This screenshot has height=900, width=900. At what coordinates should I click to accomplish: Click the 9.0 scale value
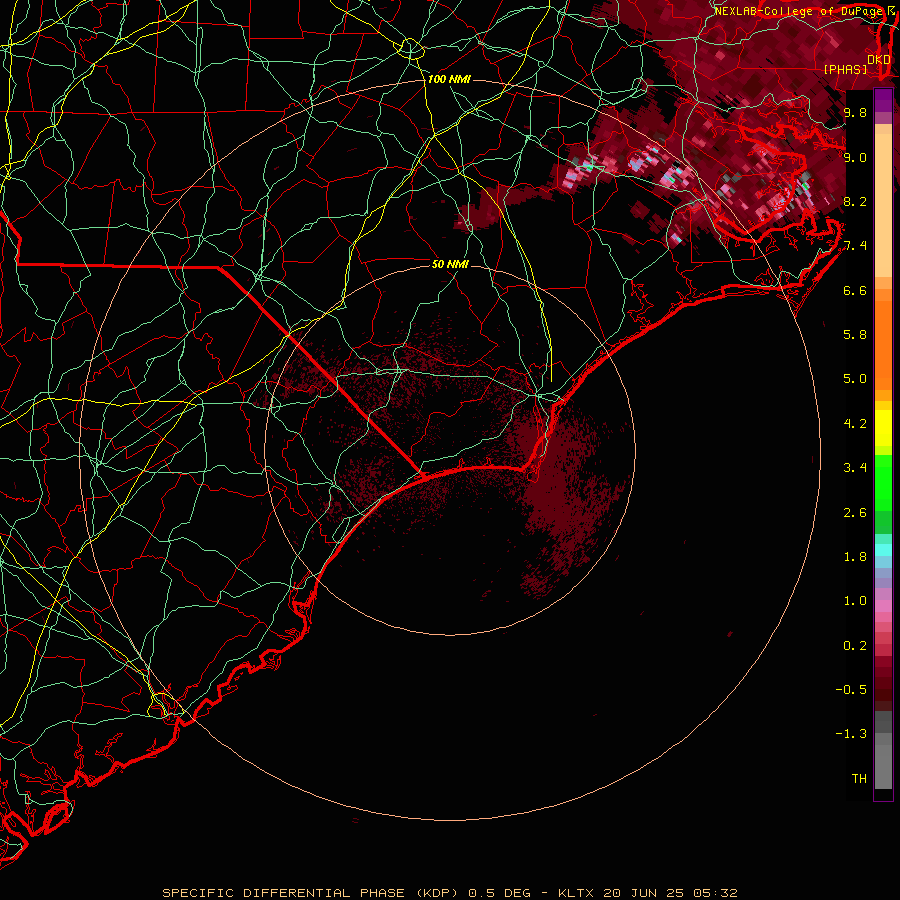click(x=855, y=157)
